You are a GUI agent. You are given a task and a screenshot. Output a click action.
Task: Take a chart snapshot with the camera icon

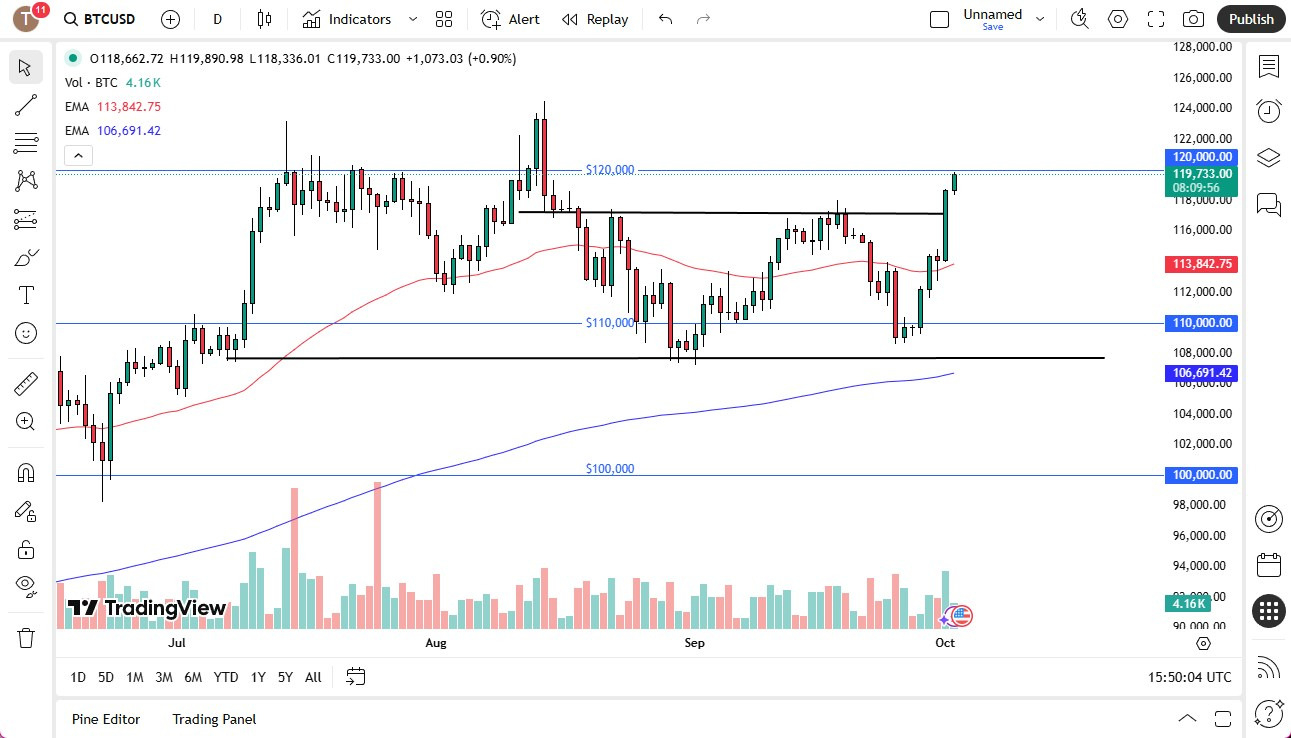click(1193, 19)
